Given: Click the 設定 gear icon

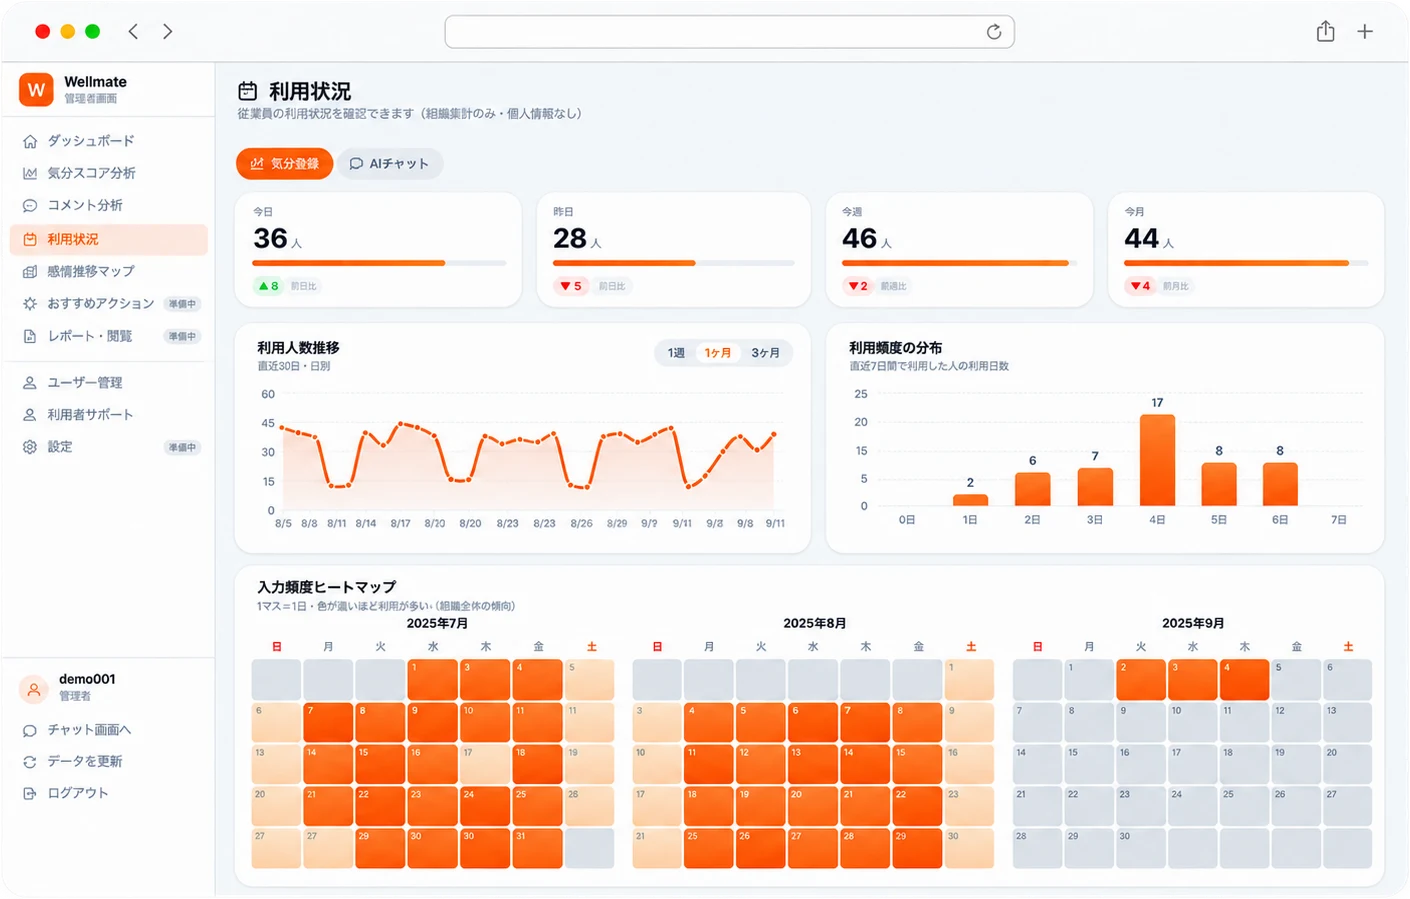Looking at the screenshot, I should pos(30,447).
